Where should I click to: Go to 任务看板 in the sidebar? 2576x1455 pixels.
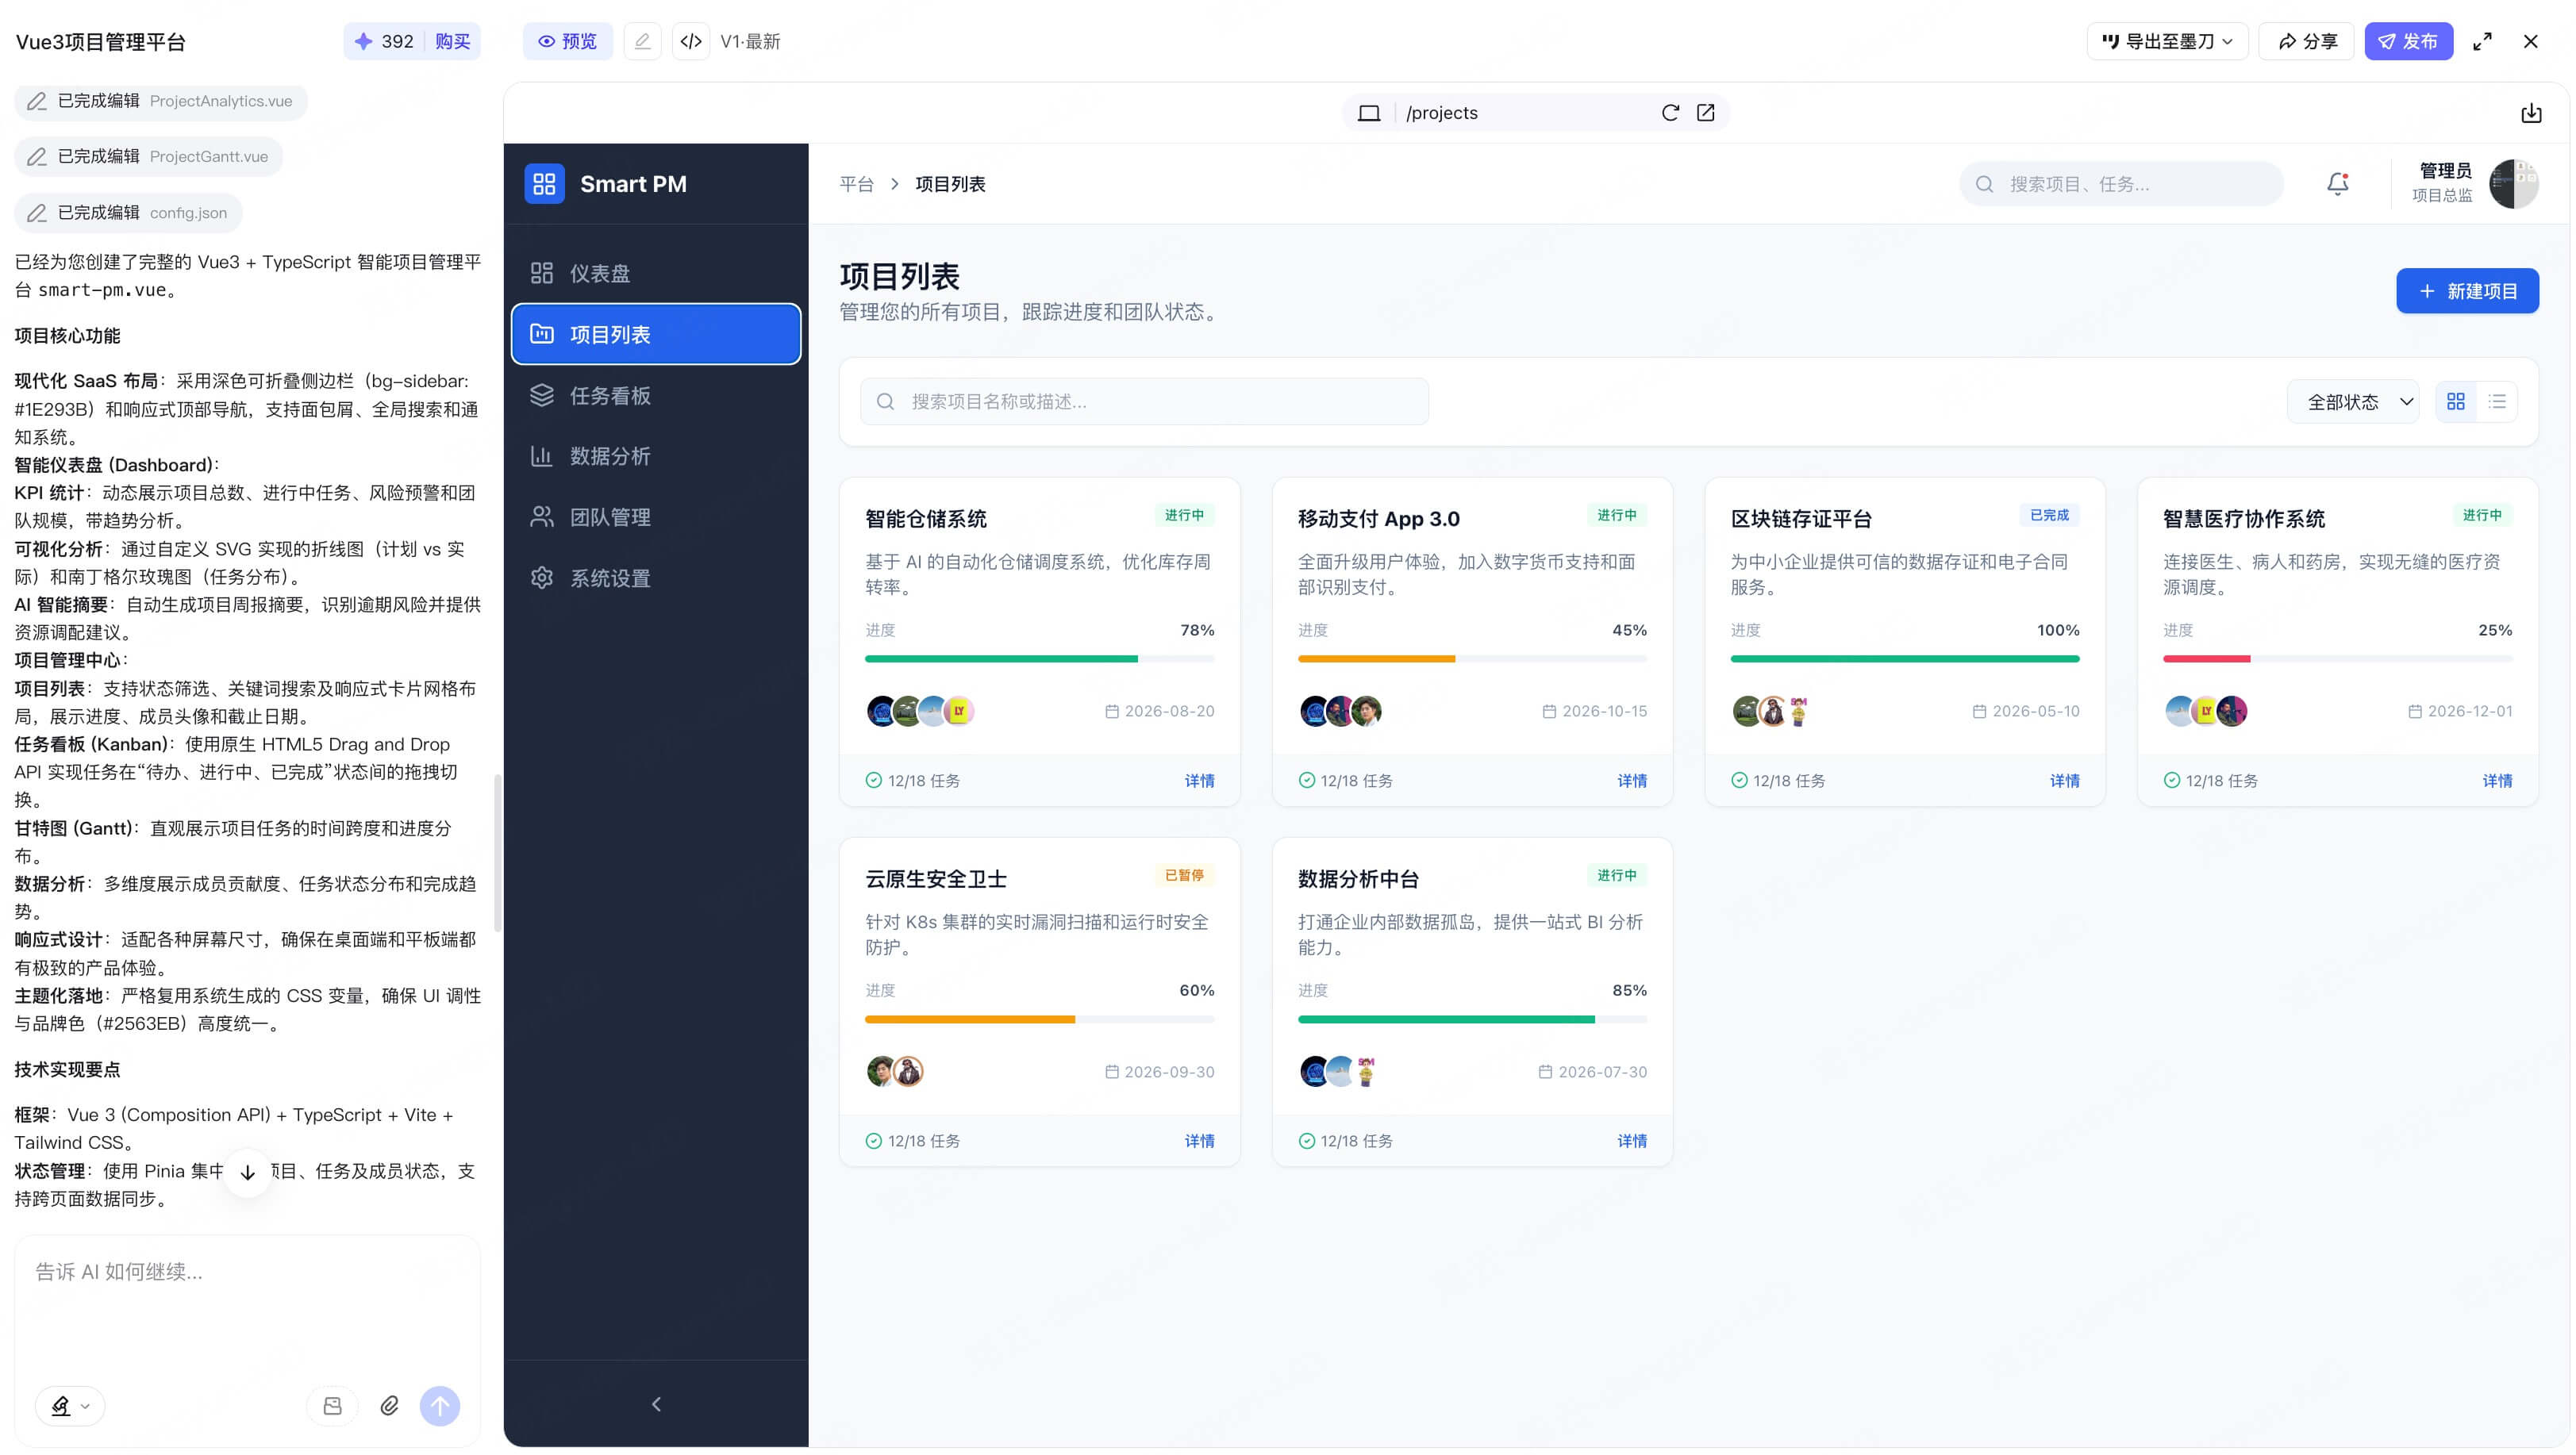655,395
